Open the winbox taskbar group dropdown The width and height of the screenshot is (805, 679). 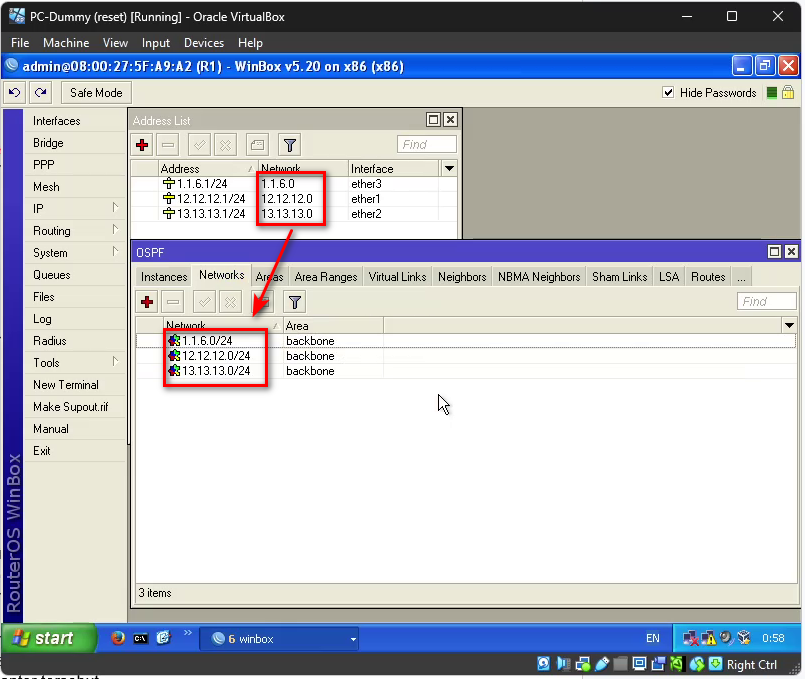(x=353, y=639)
